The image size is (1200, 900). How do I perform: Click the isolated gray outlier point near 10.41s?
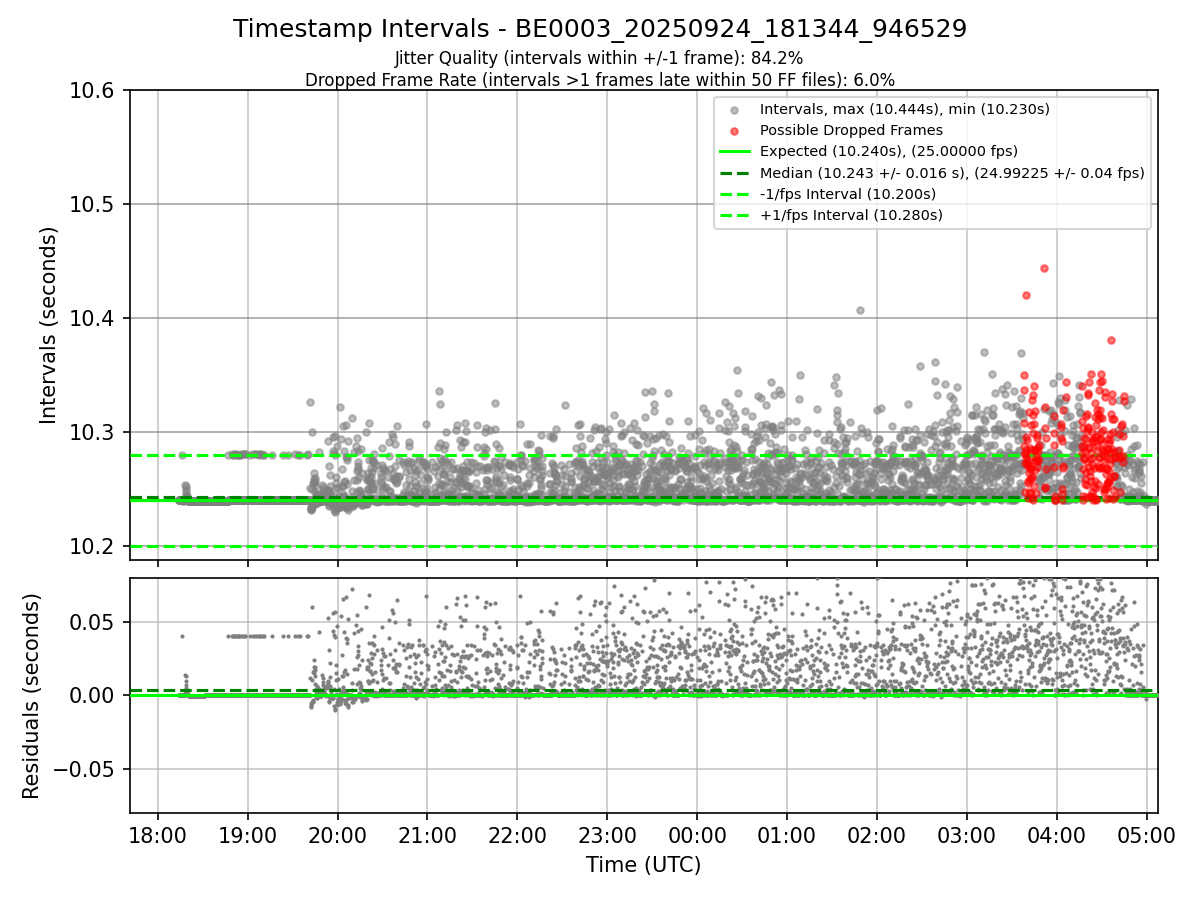(x=860, y=310)
